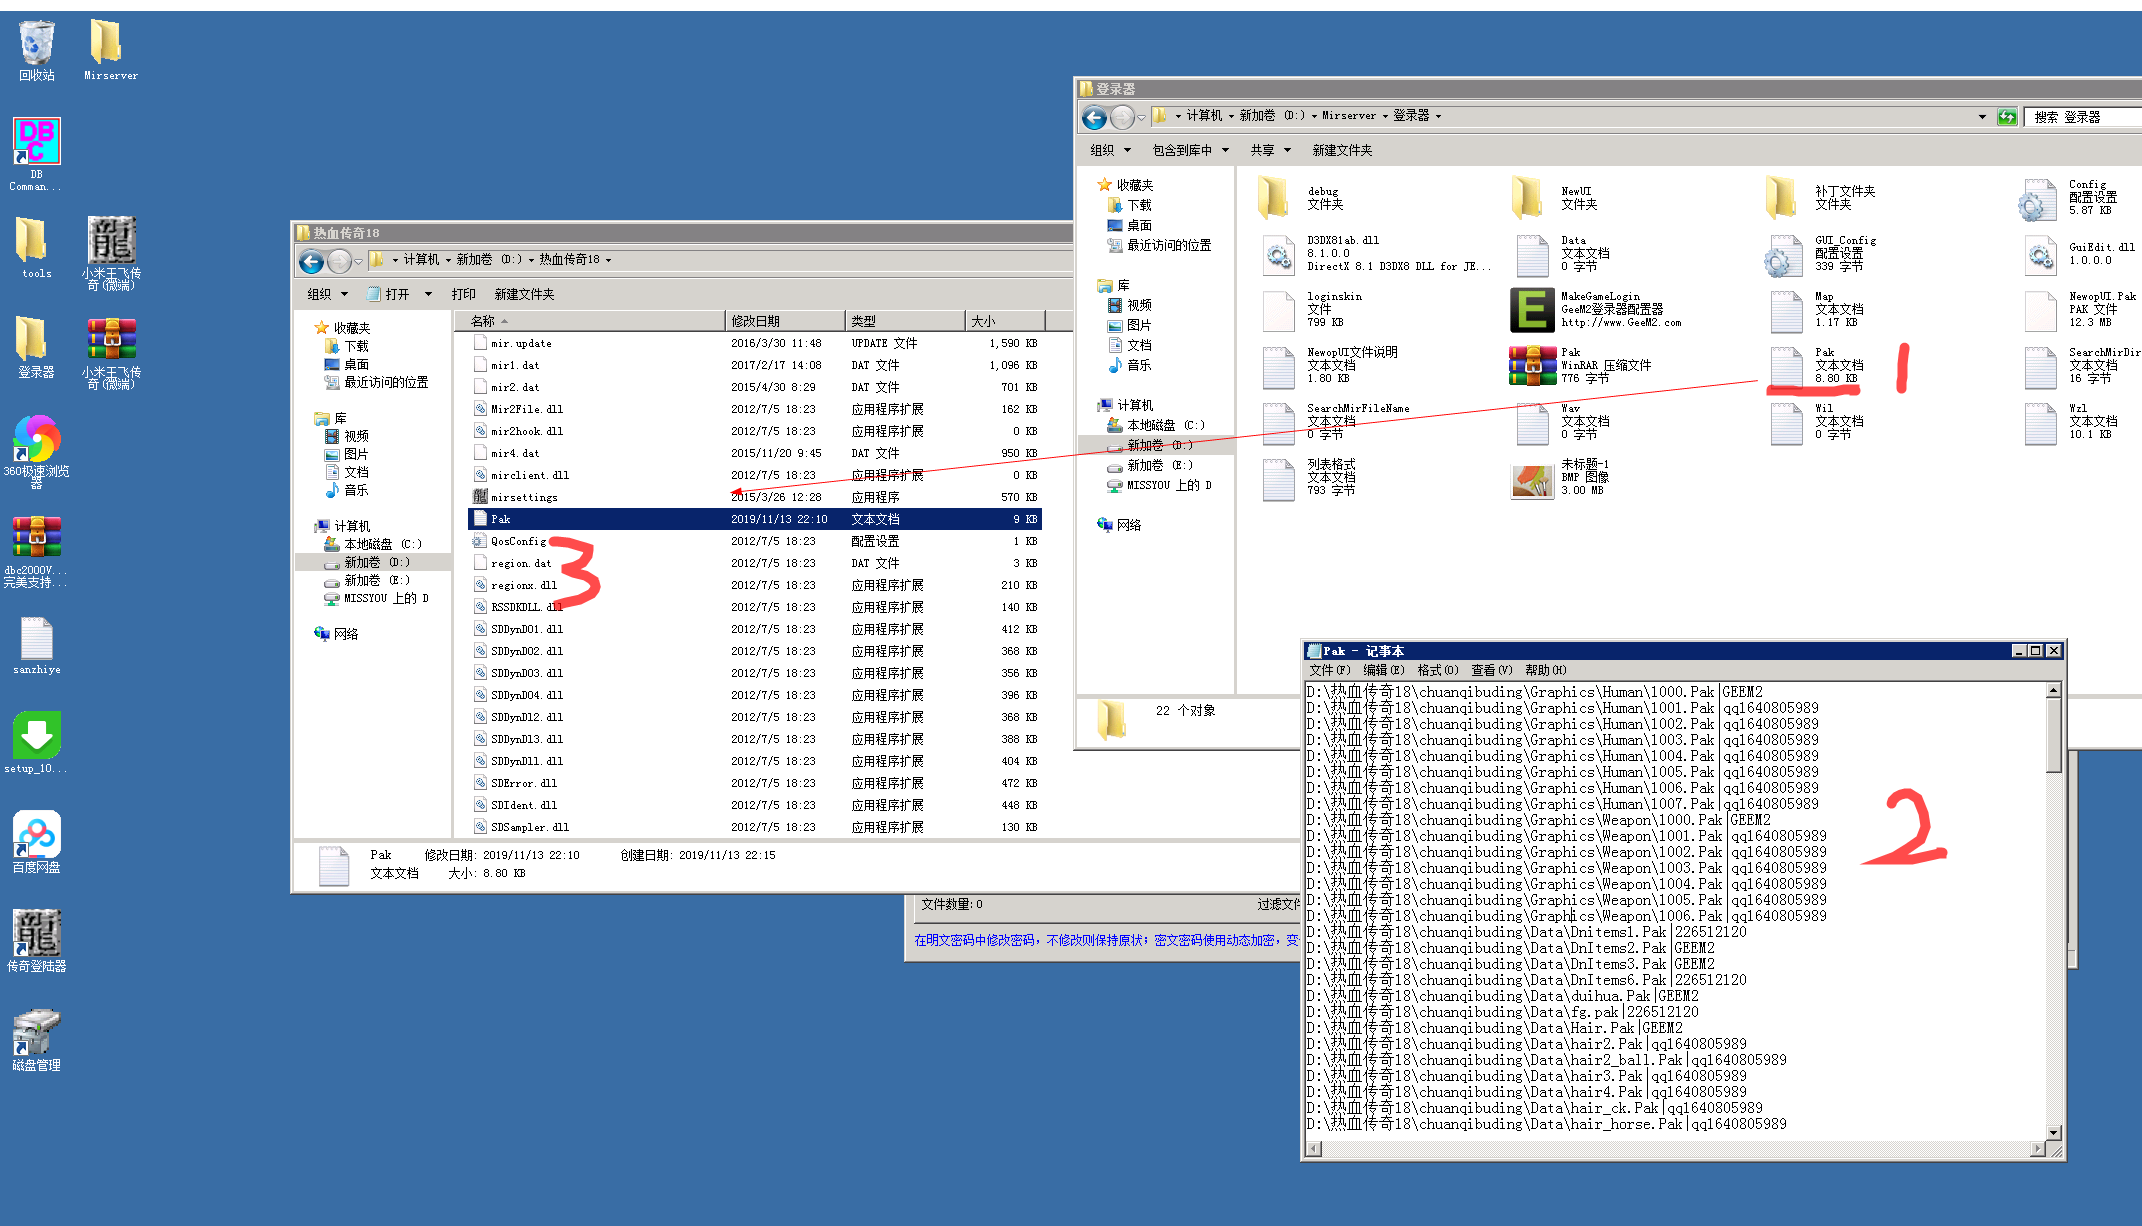Click back arrow in 登录器 window

[1095, 118]
